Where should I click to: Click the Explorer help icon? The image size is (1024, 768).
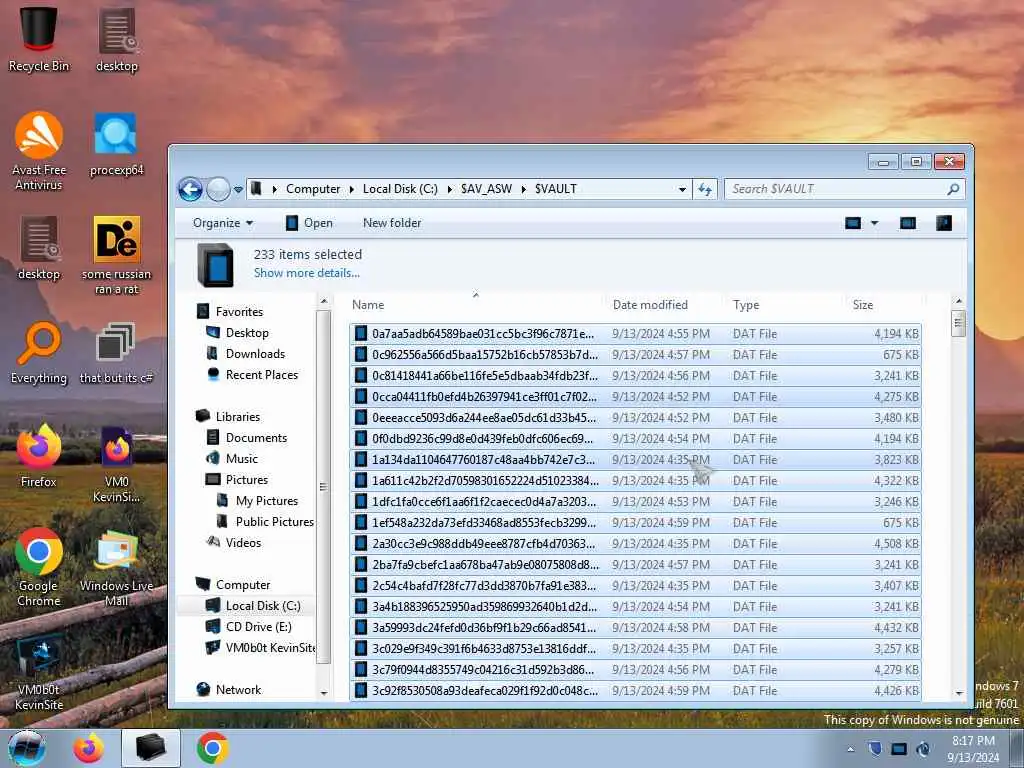[x=944, y=223]
